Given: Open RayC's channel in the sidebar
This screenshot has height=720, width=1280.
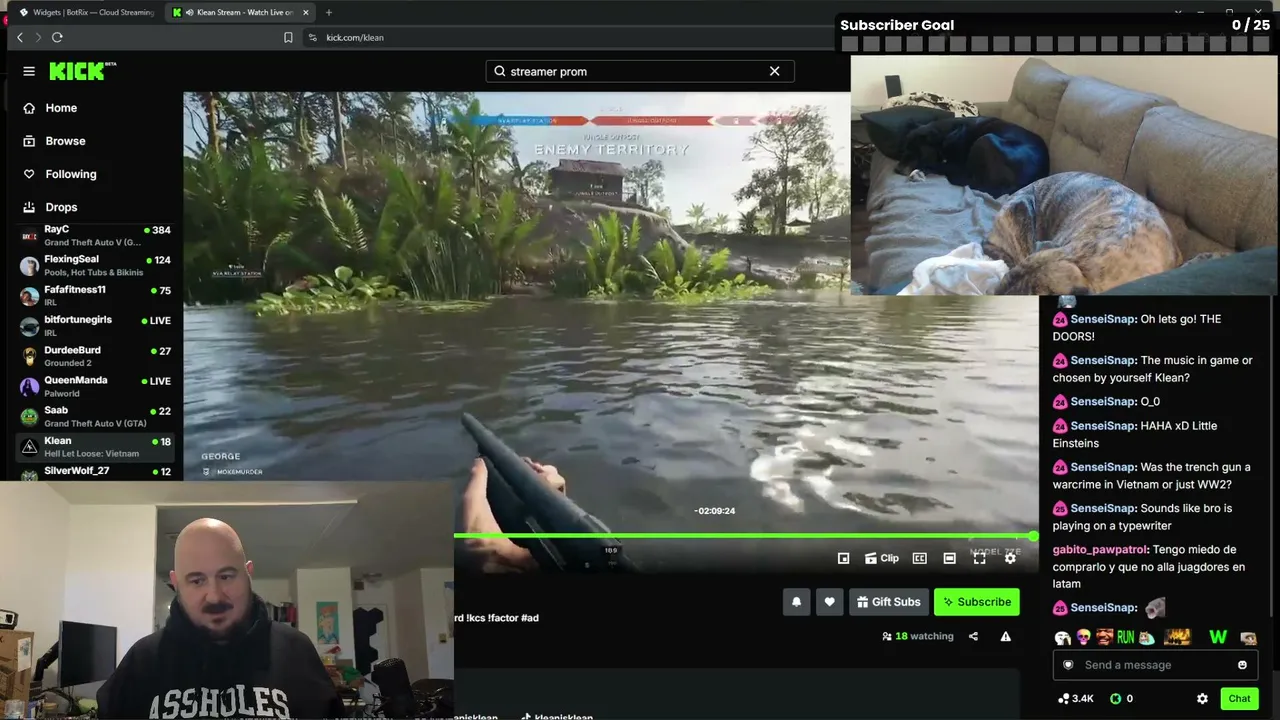Looking at the screenshot, I should (x=96, y=235).
